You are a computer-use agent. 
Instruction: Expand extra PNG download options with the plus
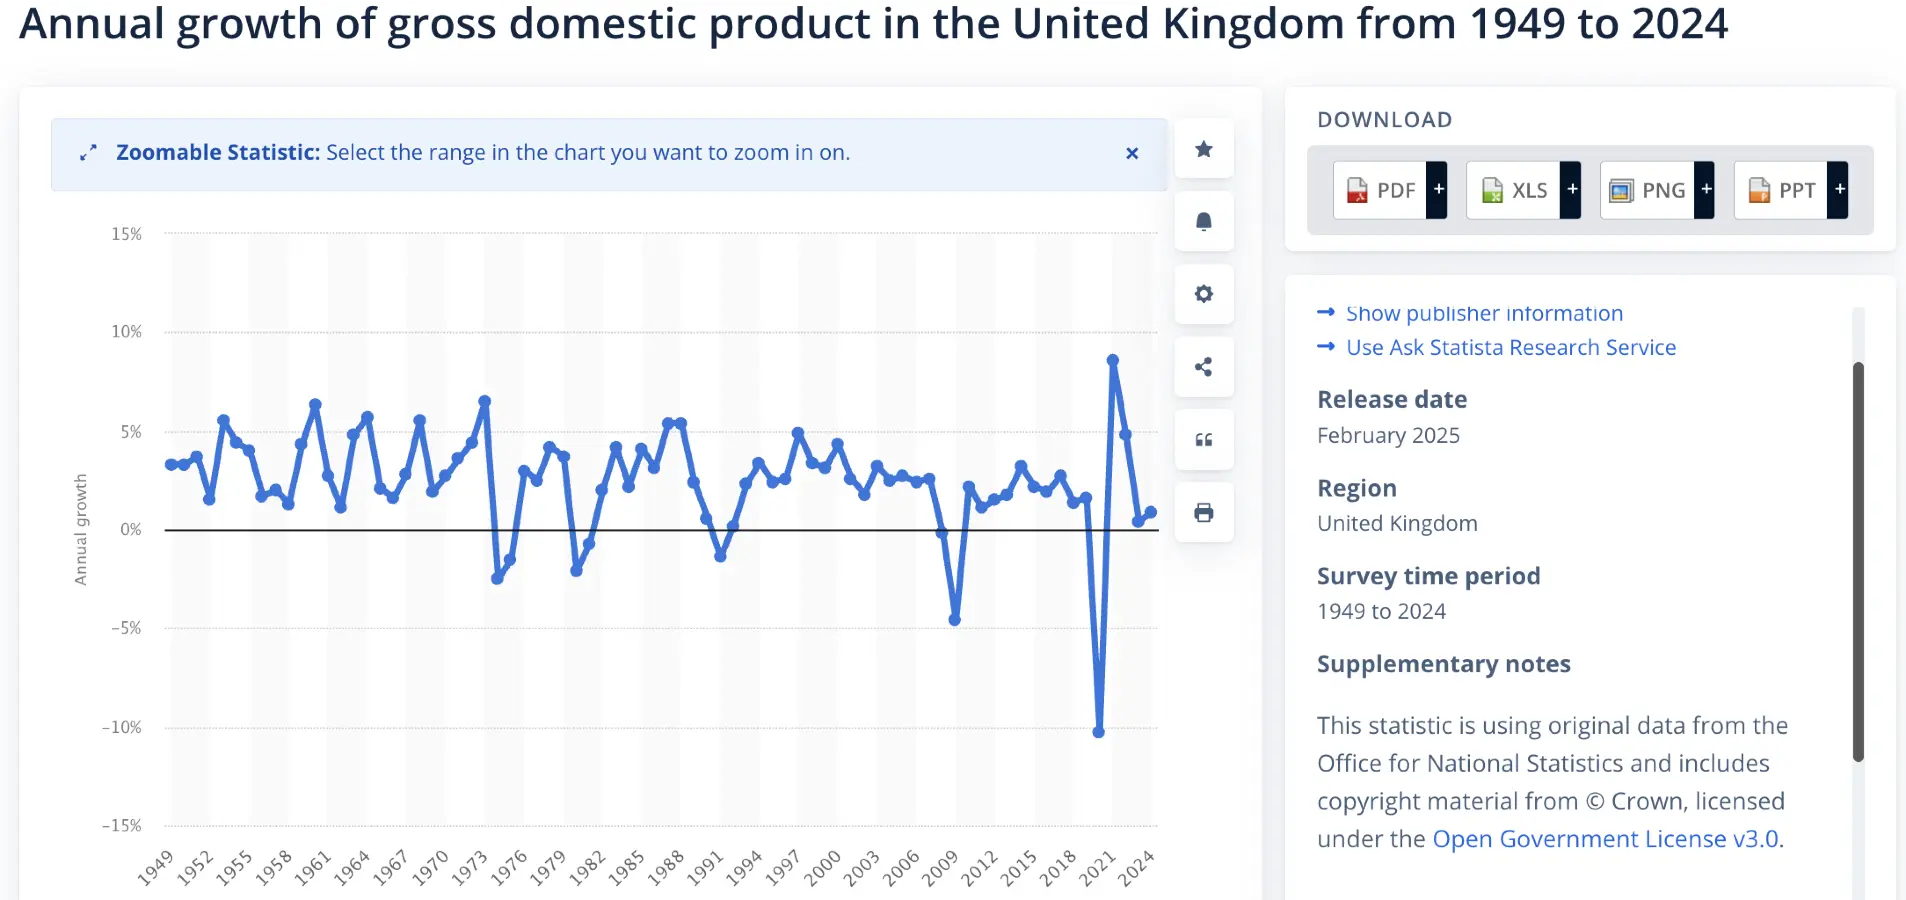pyautogui.click(x=1705, y=190)
